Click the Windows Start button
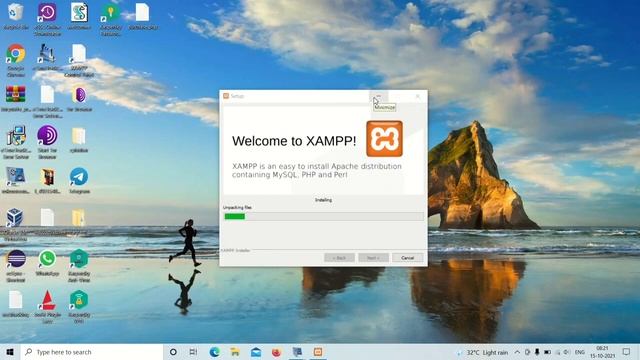The image size is (640, 360). click(x=10, y=352)
